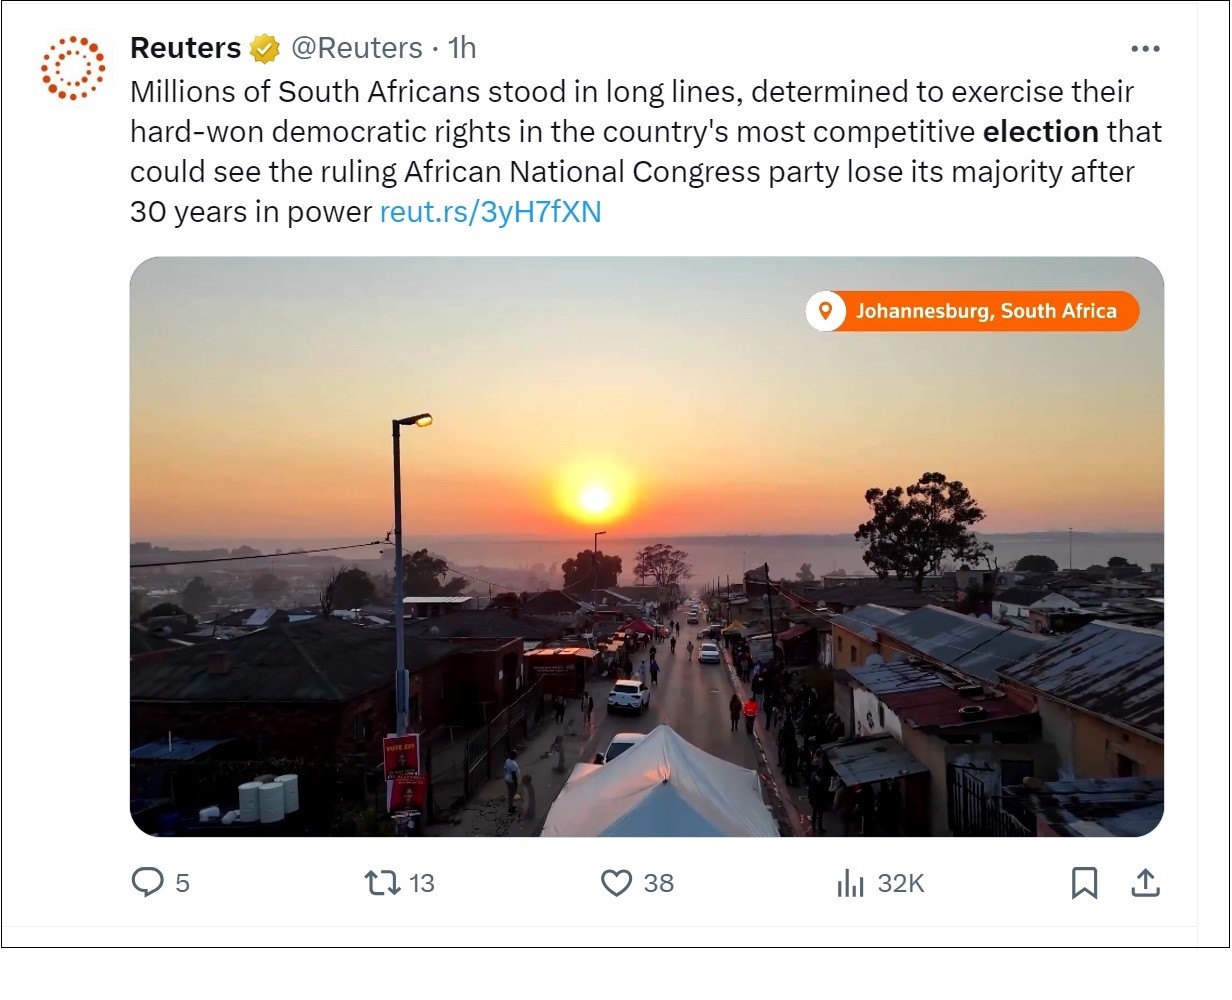The width and height of the screenshot is (1232, 1000).
Task: Open the @Reuters handle link
Action: coord(357,48)
